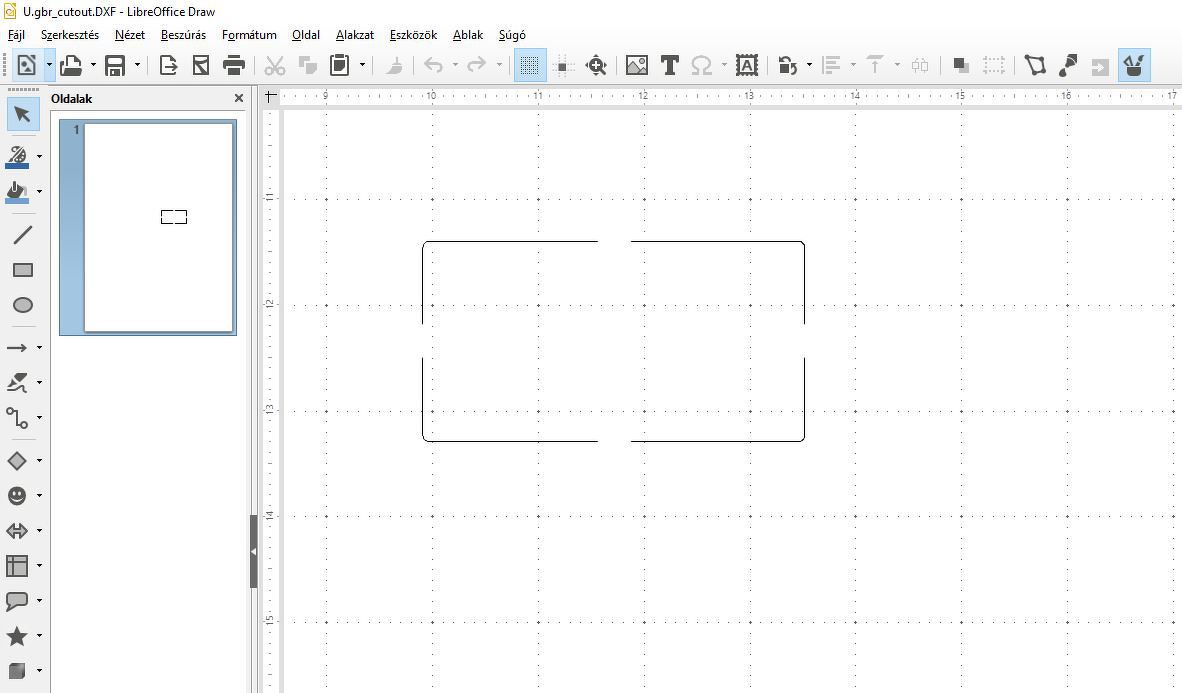1182x693 pixels.
Task: Select the Ellipse tool
Action: 23,305
